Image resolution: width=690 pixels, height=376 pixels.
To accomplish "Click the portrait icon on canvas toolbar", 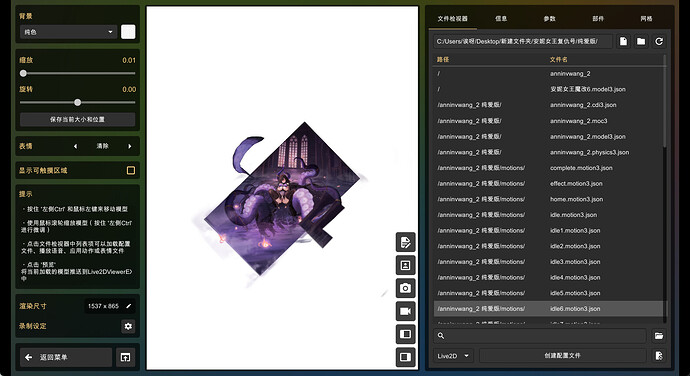I will tap(405, 265).
